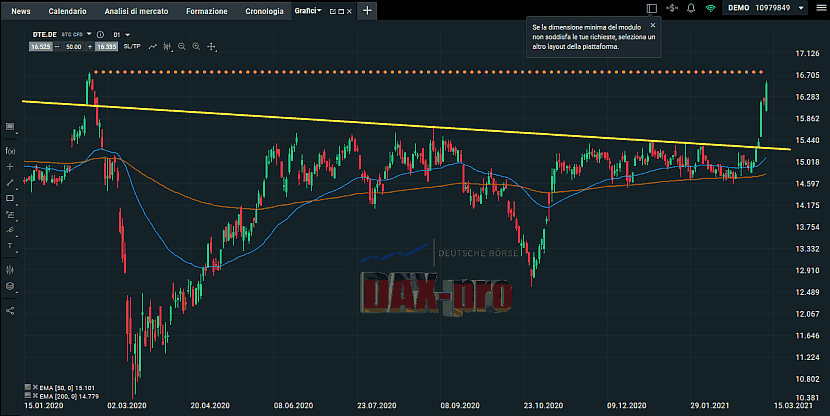The width and height of the screenshot is (830, 416).
Task: Select the rectangle shape tool
Action: coord(10,198)
